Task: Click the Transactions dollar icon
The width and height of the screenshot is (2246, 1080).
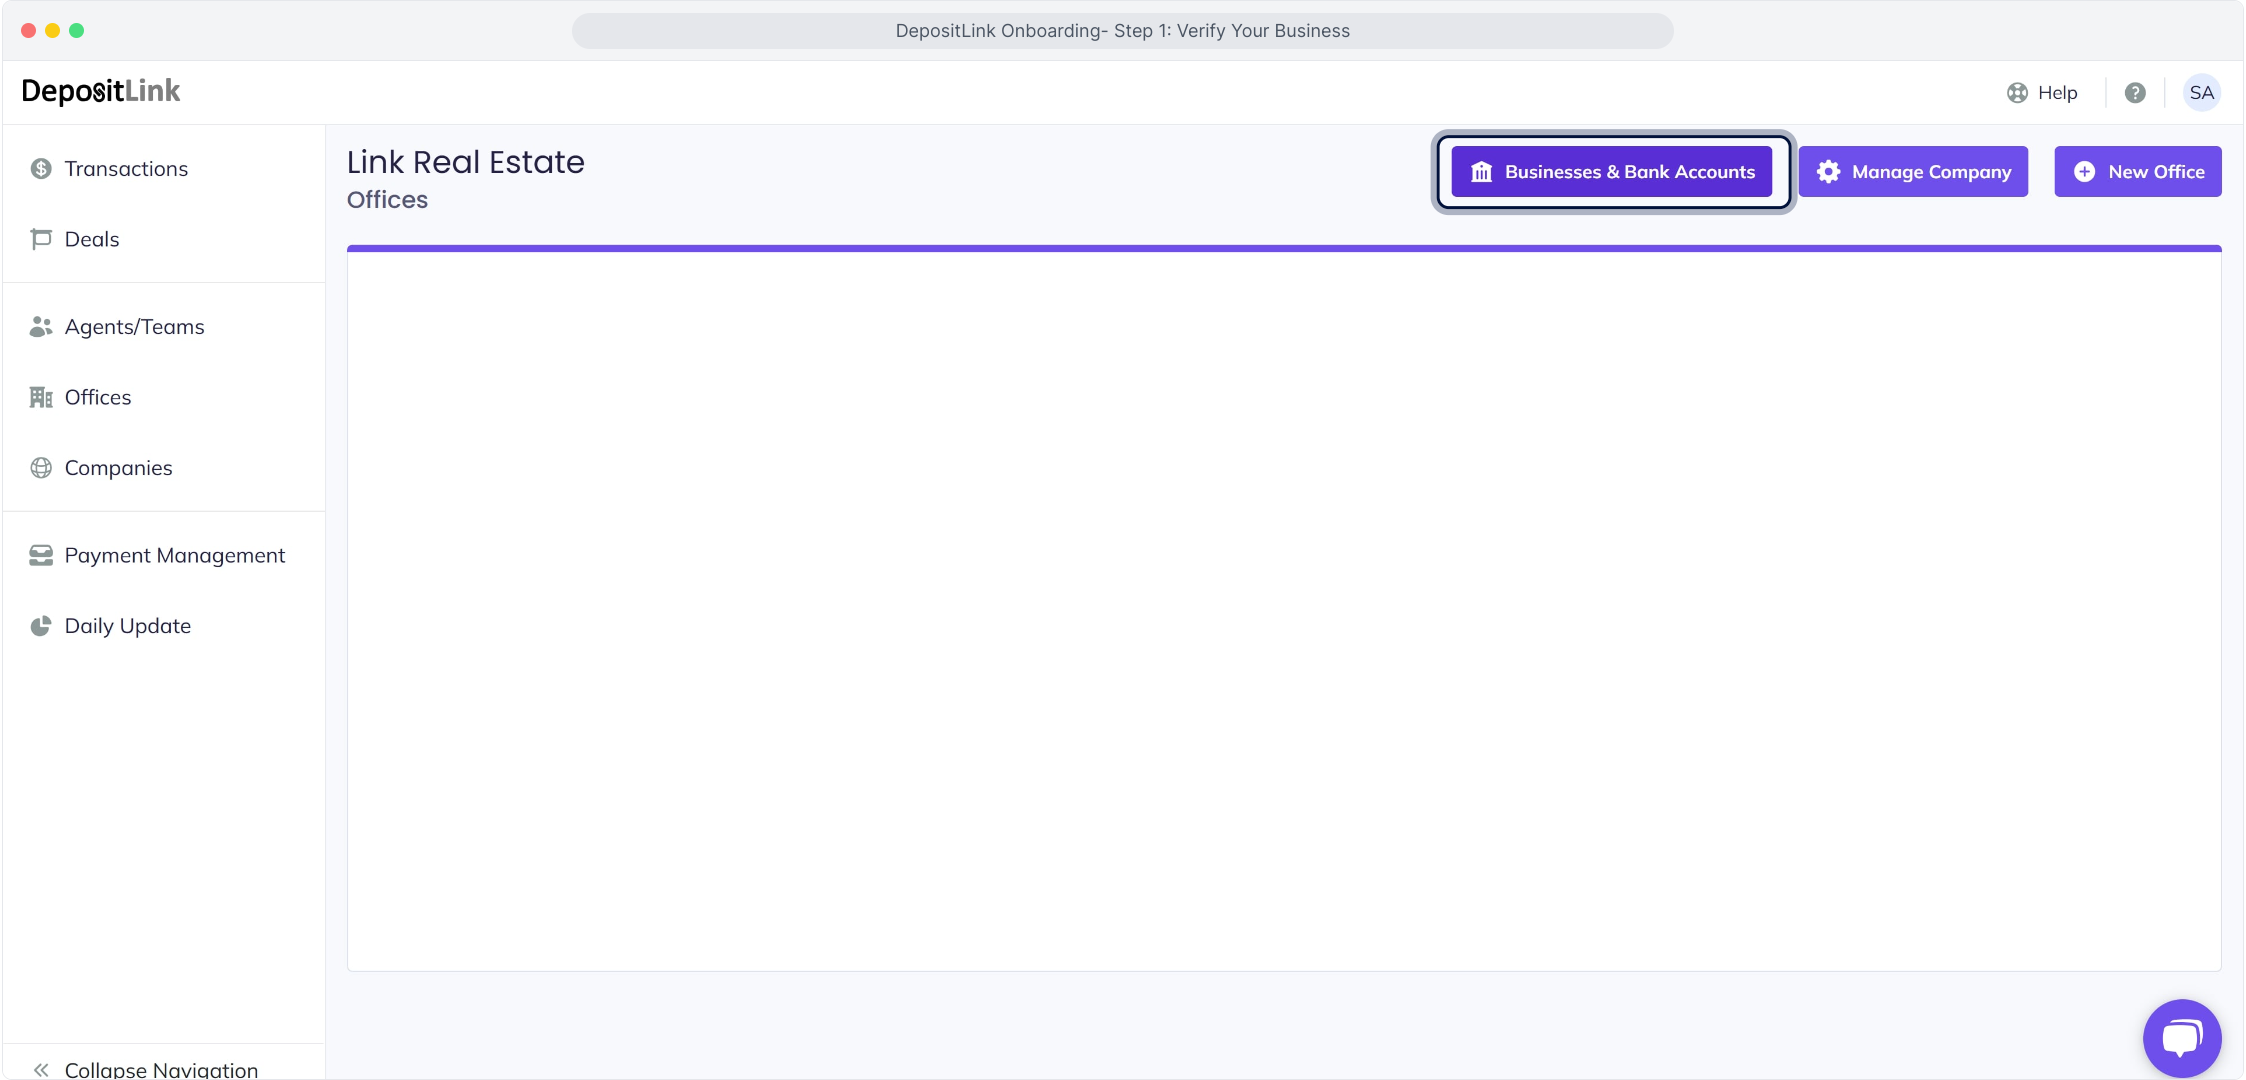Action: point(41,169)
